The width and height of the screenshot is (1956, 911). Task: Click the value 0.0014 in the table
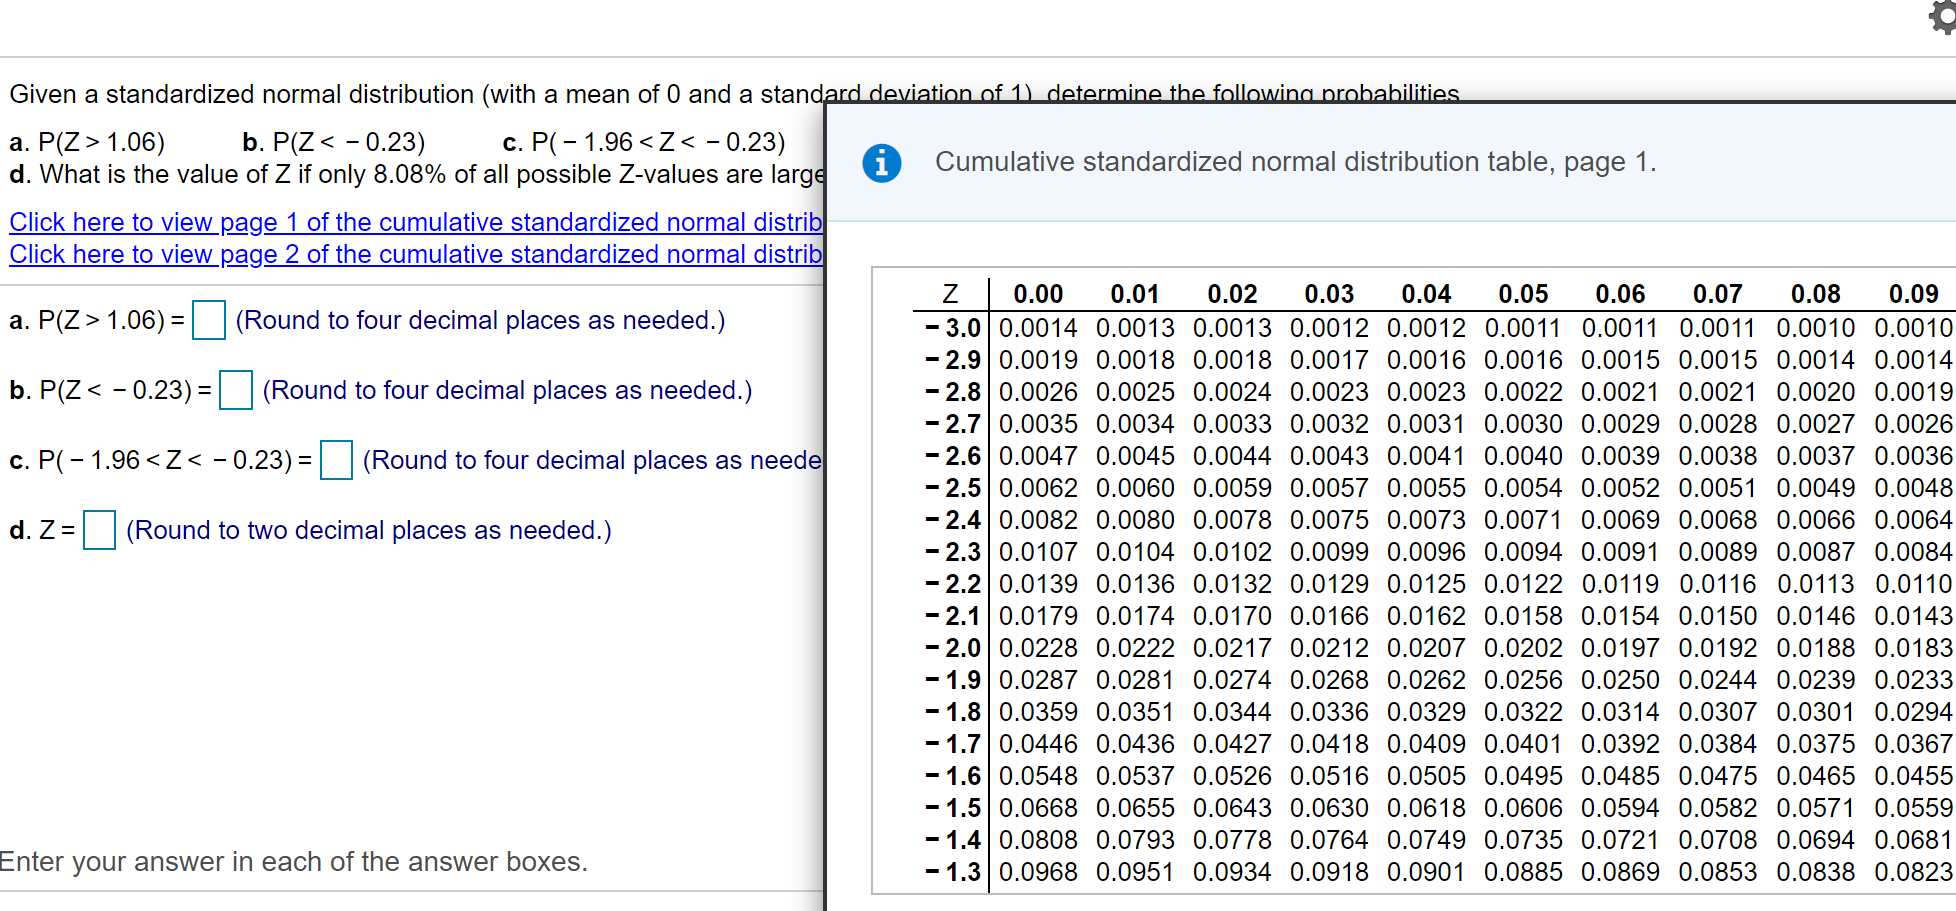point(1038,327)
